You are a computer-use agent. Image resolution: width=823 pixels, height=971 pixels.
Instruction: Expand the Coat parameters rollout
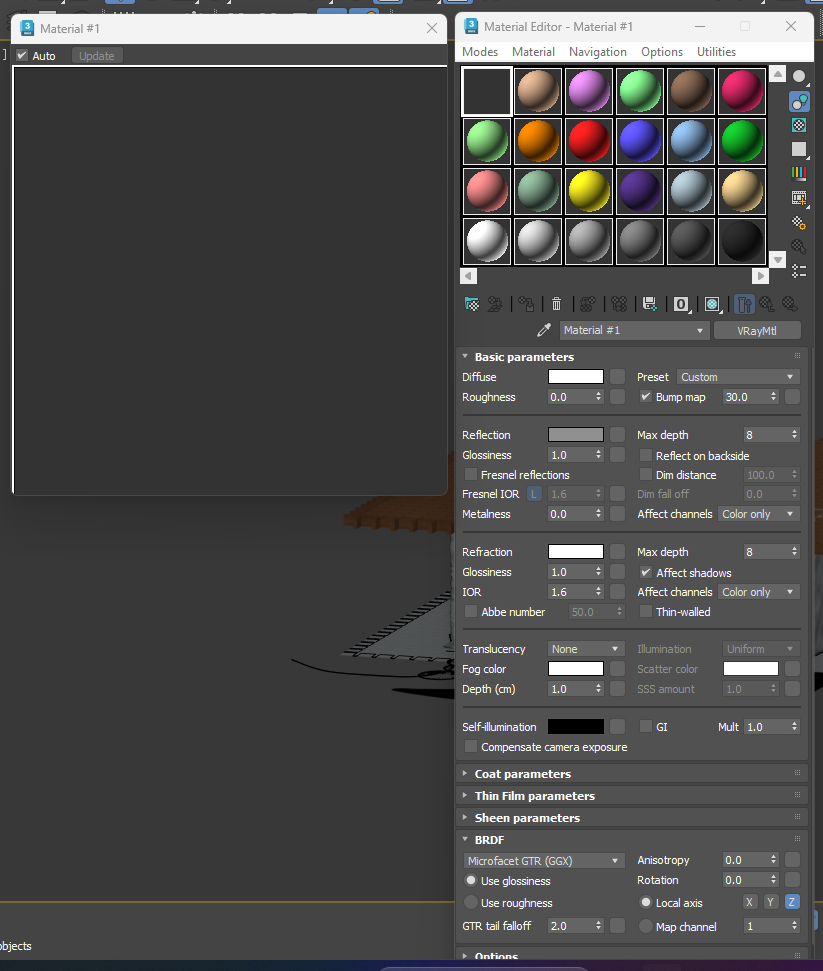point(522,774)
